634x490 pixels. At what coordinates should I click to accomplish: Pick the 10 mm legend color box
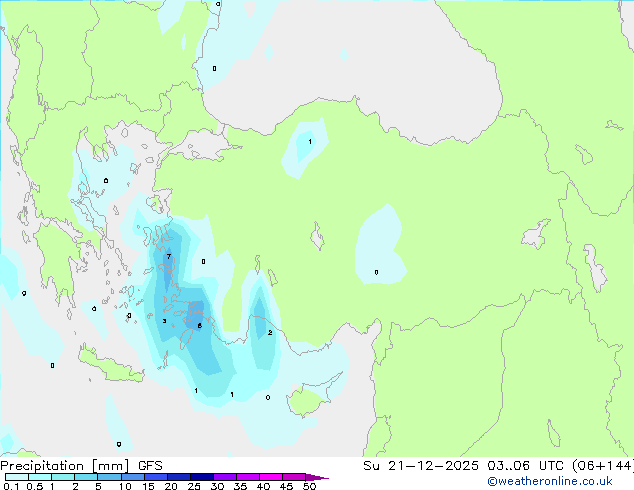(133, 477)
